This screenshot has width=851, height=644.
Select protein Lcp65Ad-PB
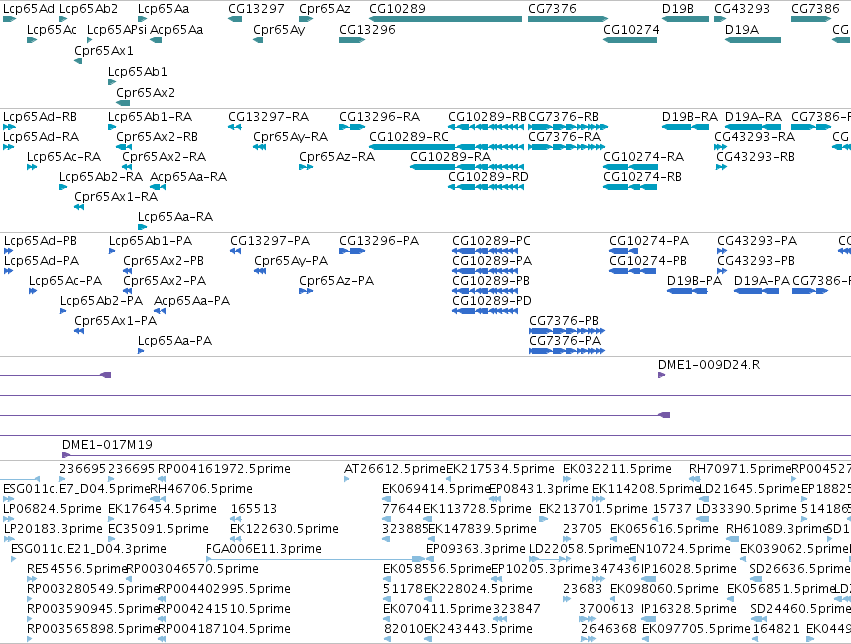pyautogui.click(x=40, y=241)
